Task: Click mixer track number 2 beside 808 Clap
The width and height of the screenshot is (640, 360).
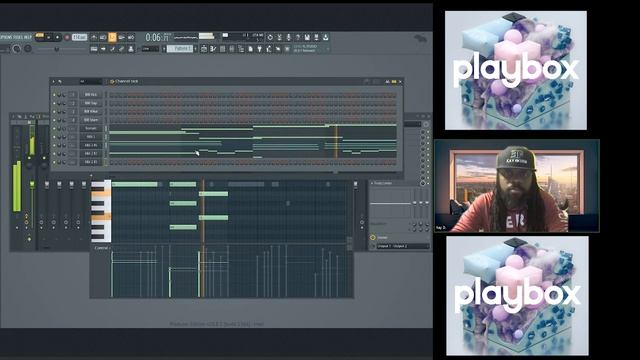Action: 73,103
